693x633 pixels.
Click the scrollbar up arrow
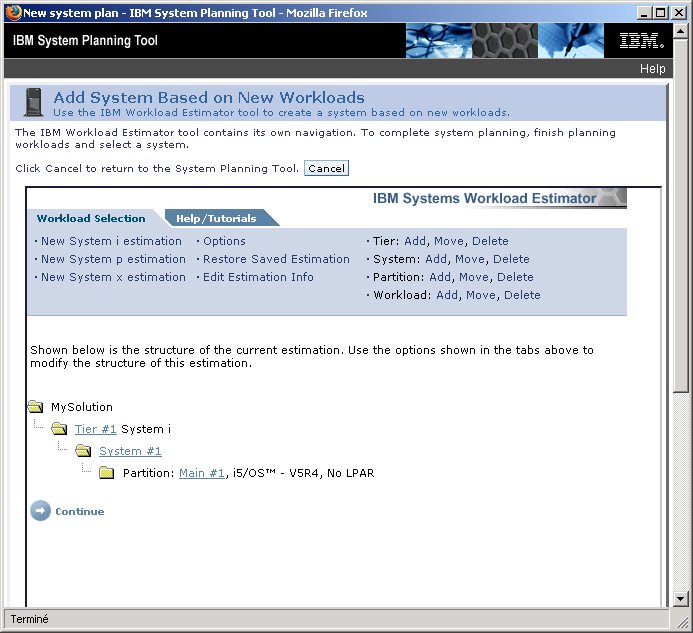[x=681, y=31]
